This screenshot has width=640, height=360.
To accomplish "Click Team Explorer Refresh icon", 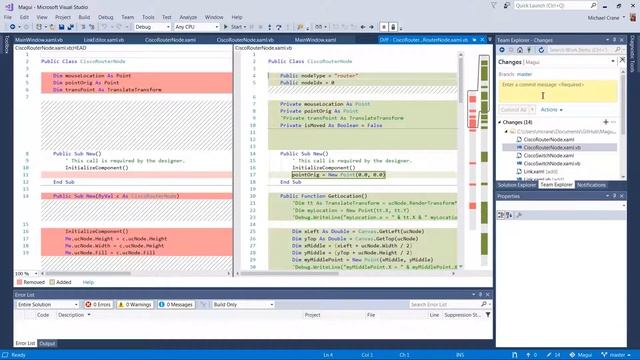I will [541, 50].
